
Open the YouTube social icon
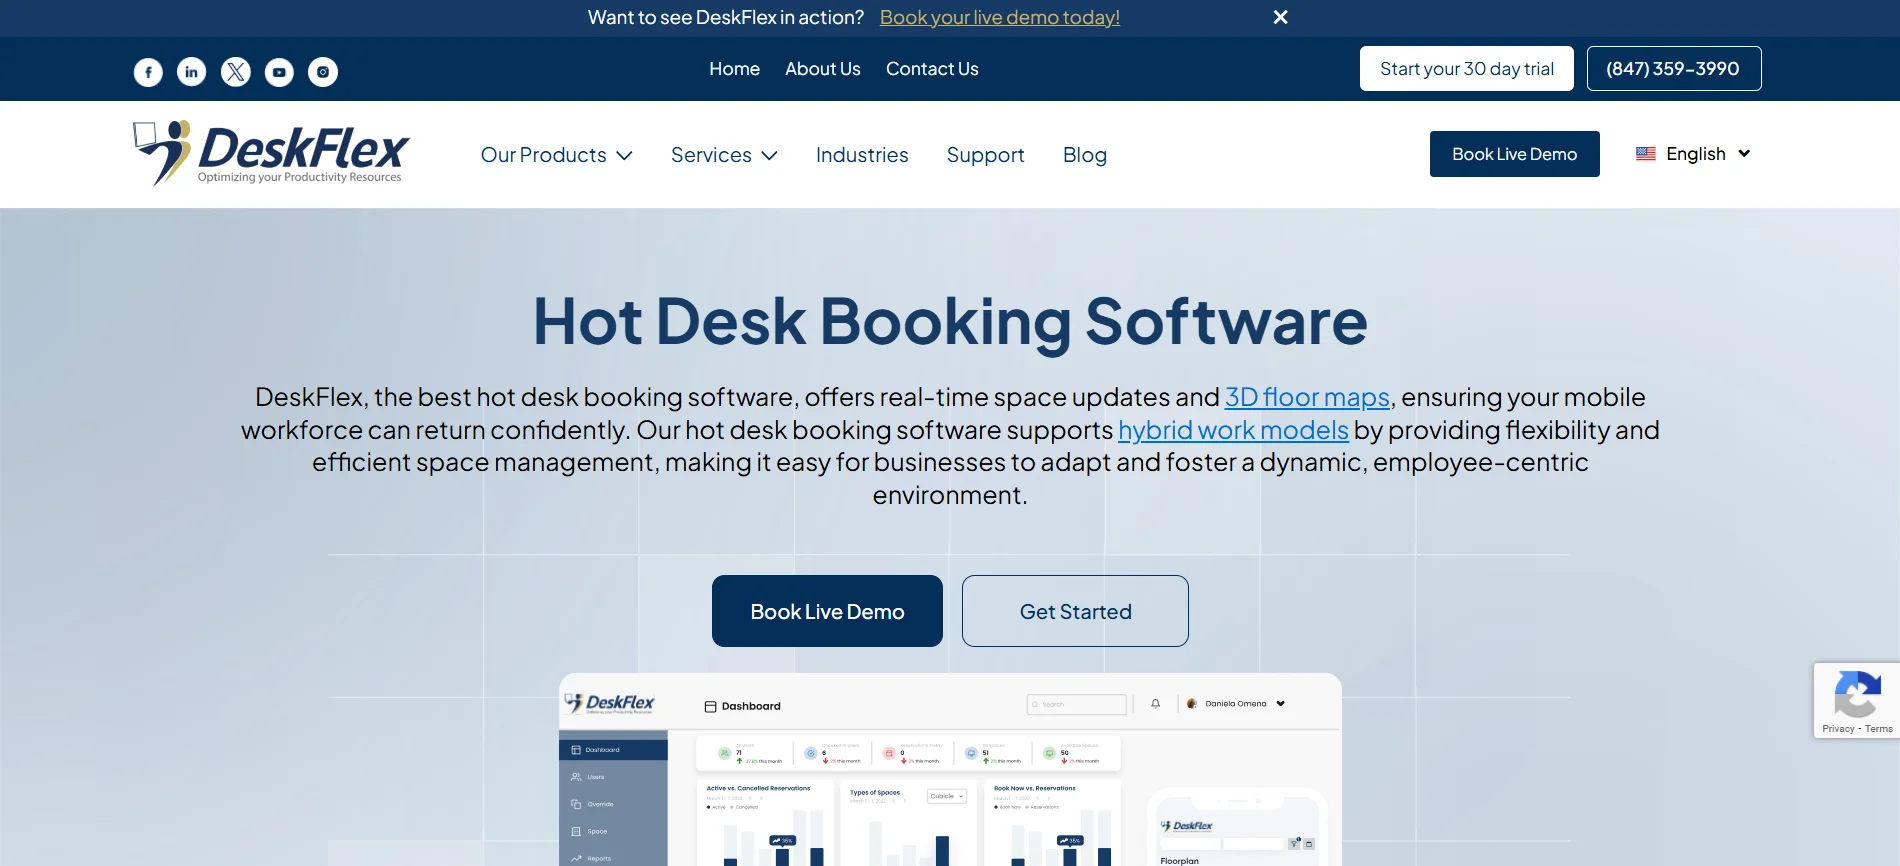[279, 72]
